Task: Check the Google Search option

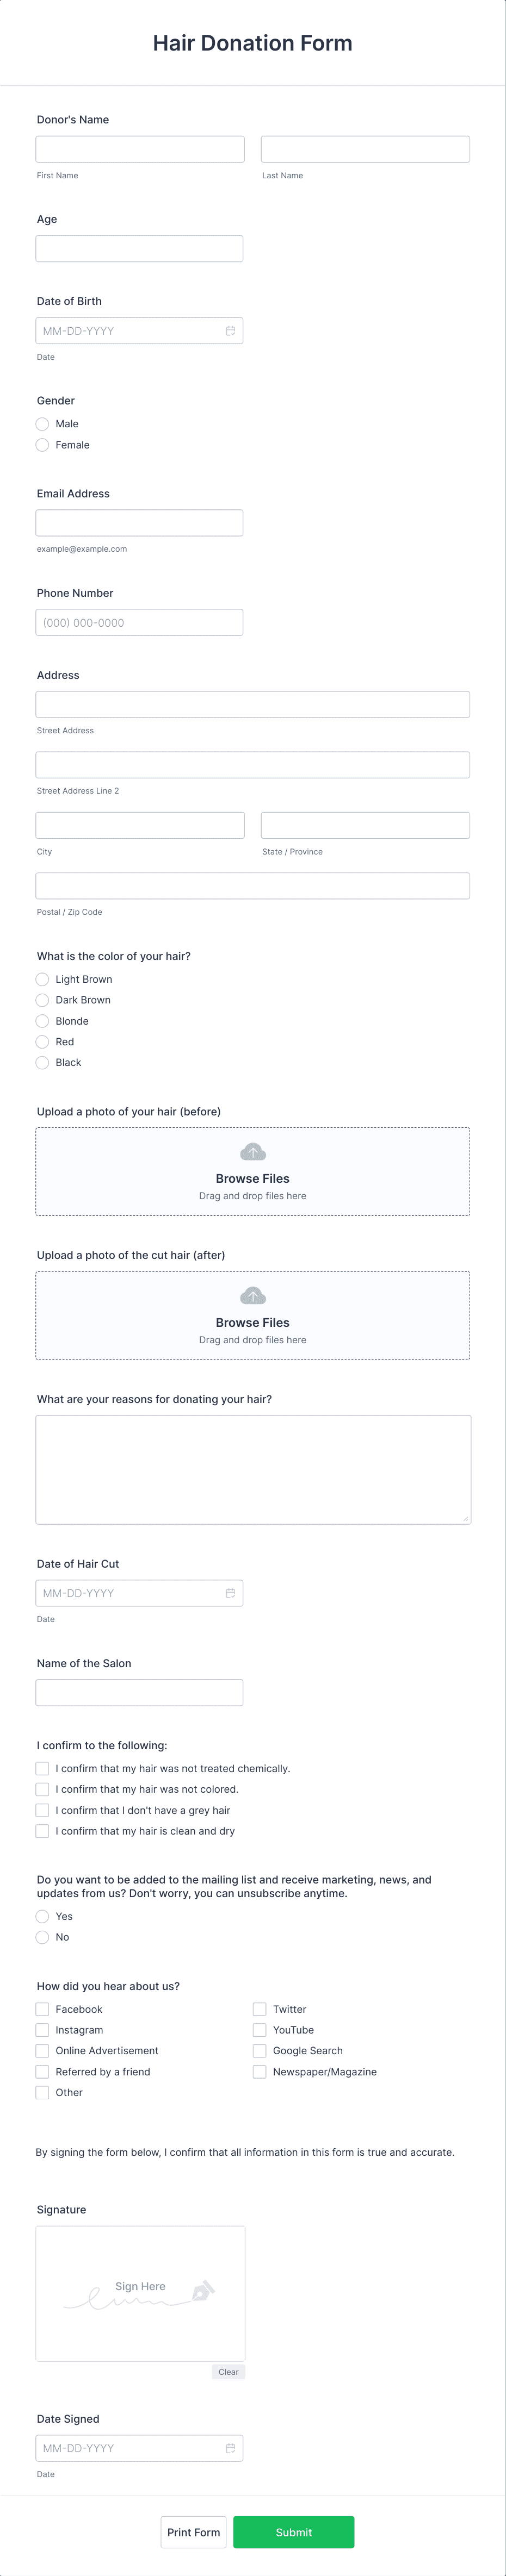Action: point(260,2050)
